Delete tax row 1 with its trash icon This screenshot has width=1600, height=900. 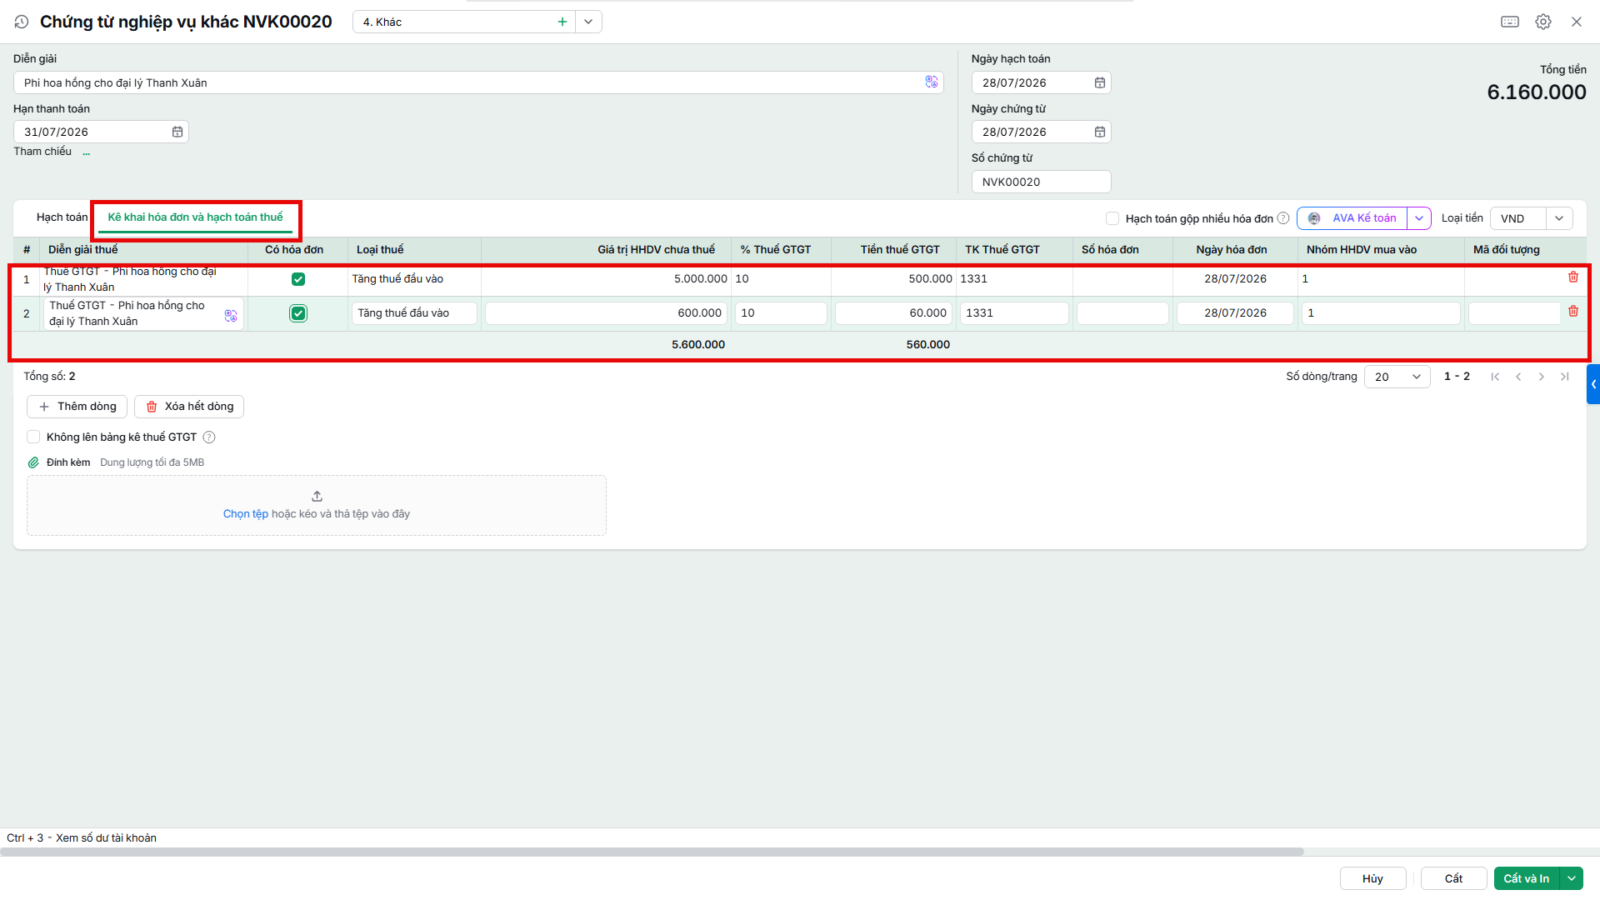[1573, 277]
